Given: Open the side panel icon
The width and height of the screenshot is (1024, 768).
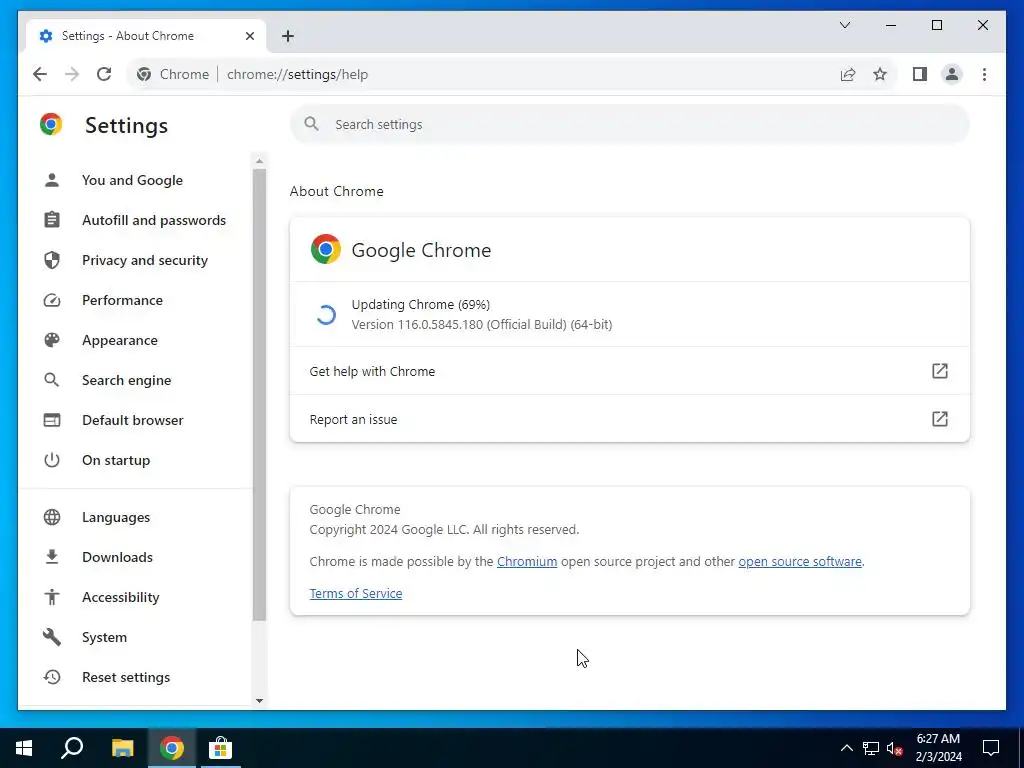Looking at the screenshot, I should [920, 74].
